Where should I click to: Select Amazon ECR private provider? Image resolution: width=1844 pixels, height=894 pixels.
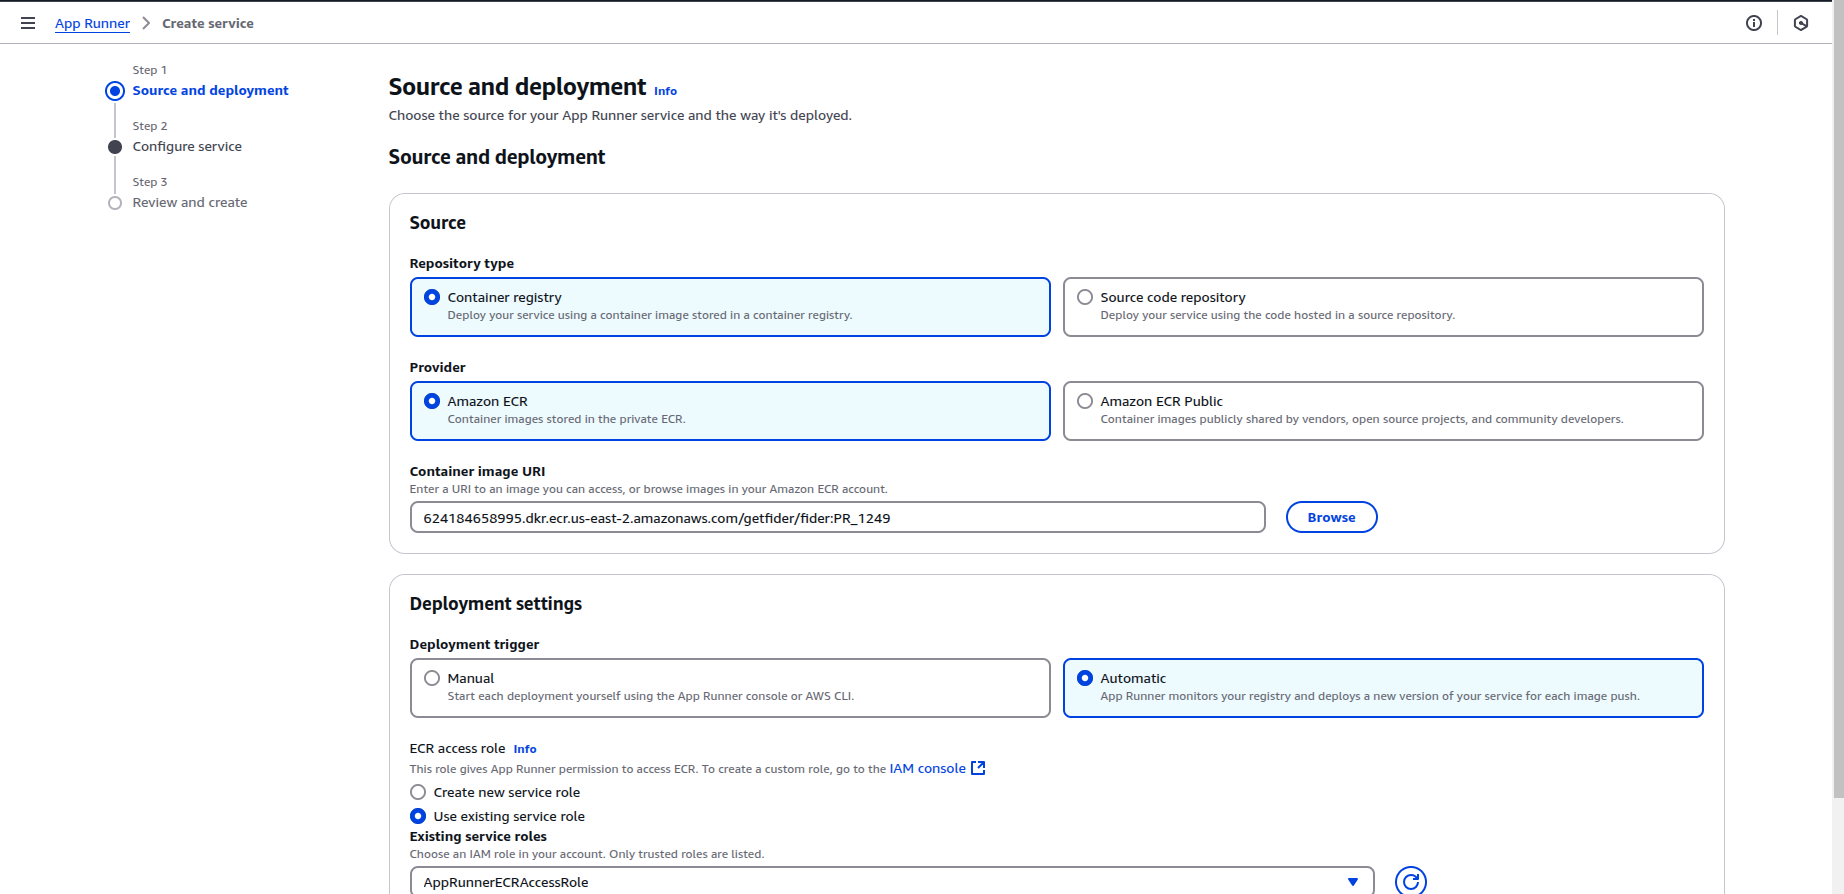432,401
